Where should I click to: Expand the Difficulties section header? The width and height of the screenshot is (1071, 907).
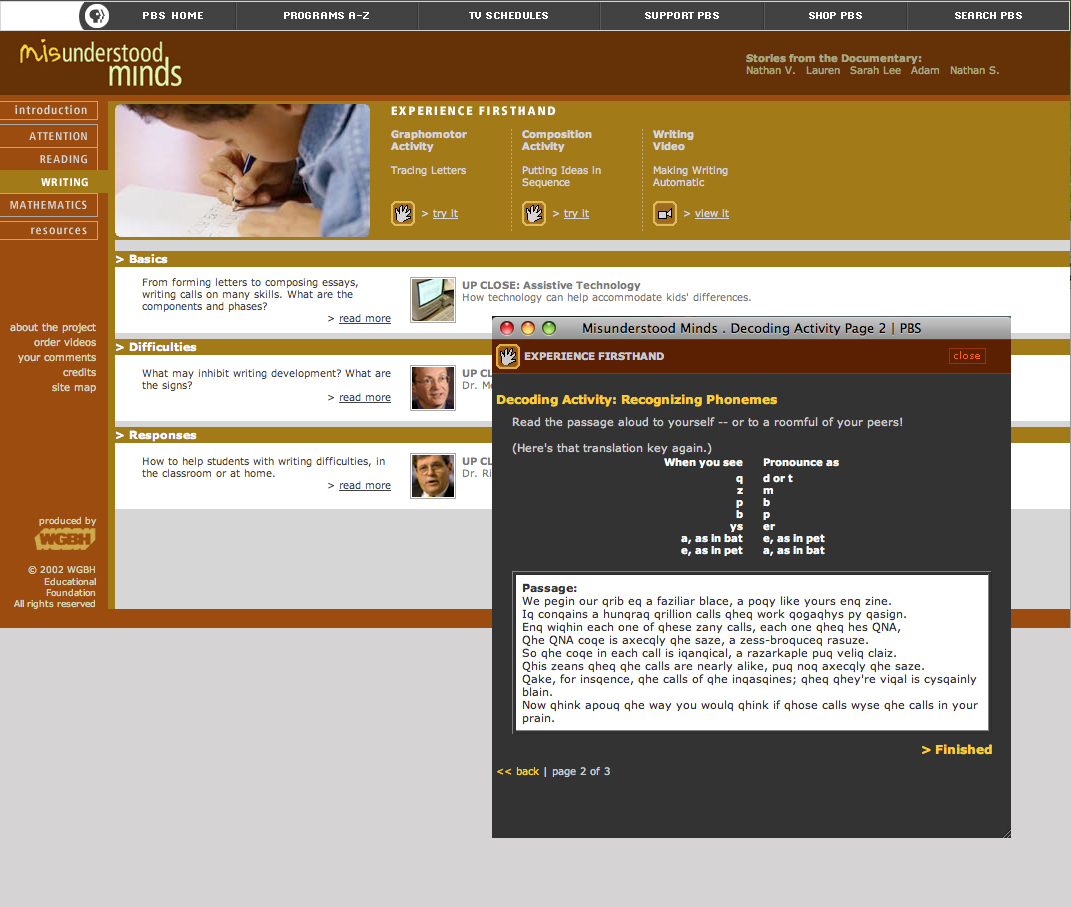pos(162,347)
